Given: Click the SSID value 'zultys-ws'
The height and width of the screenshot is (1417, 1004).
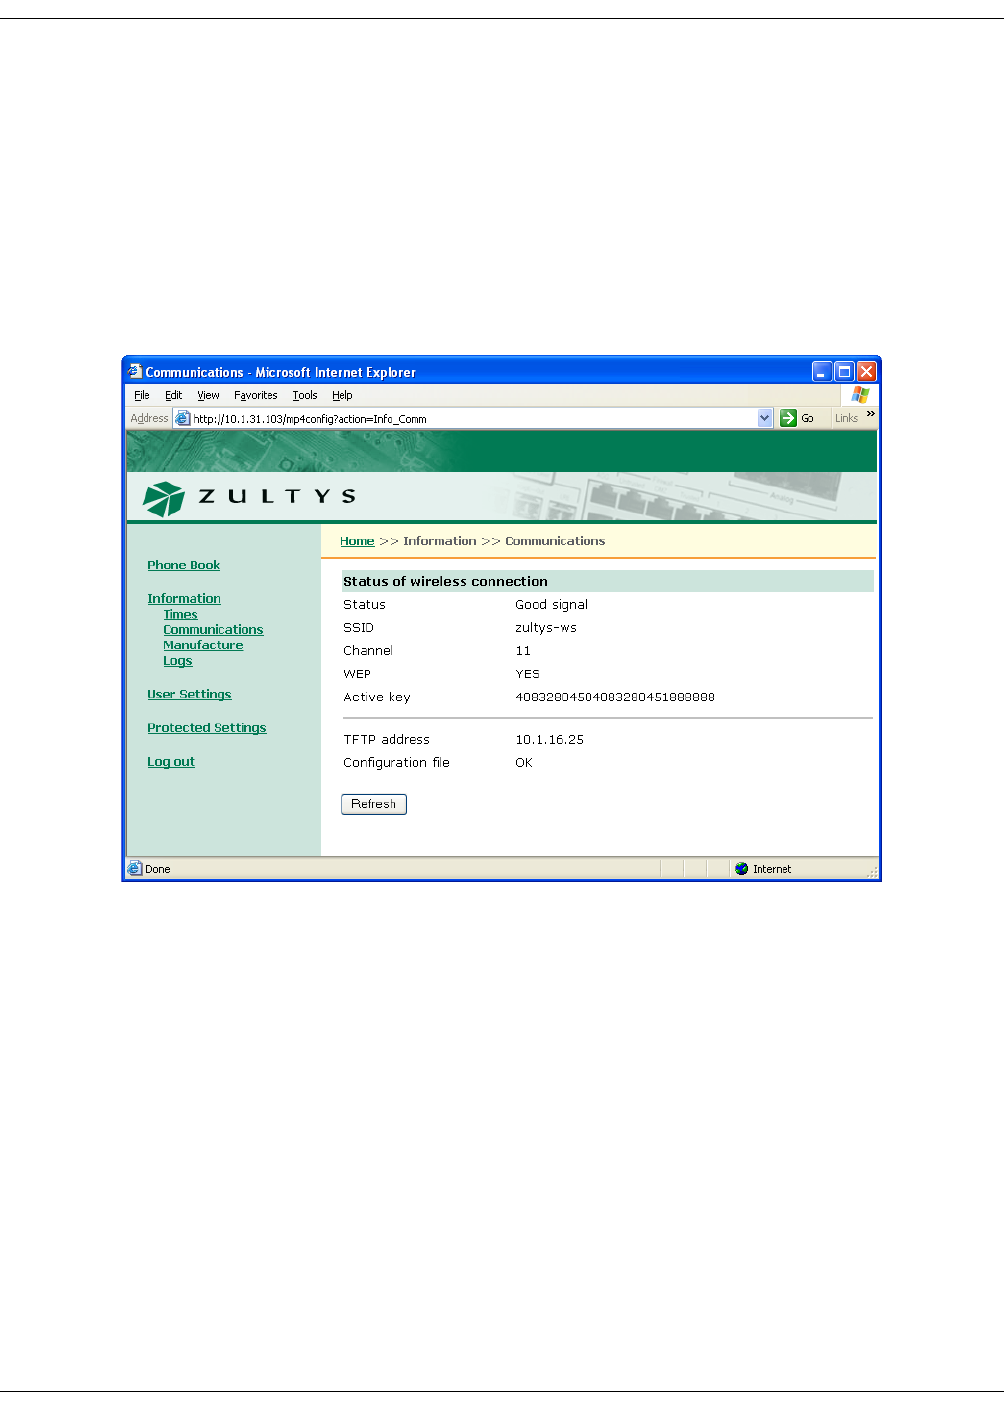Looking at the screenshot, I should coord(546,628).
